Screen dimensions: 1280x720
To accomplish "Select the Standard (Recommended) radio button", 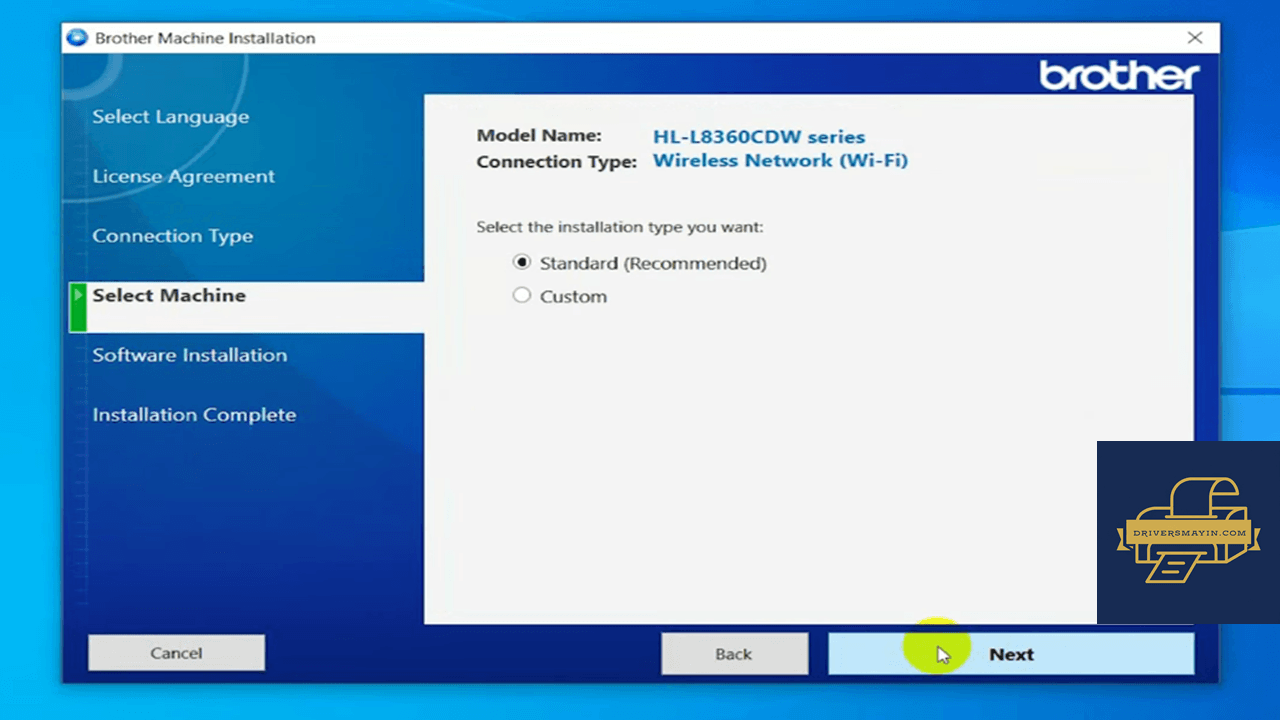I will coord(521,263).
